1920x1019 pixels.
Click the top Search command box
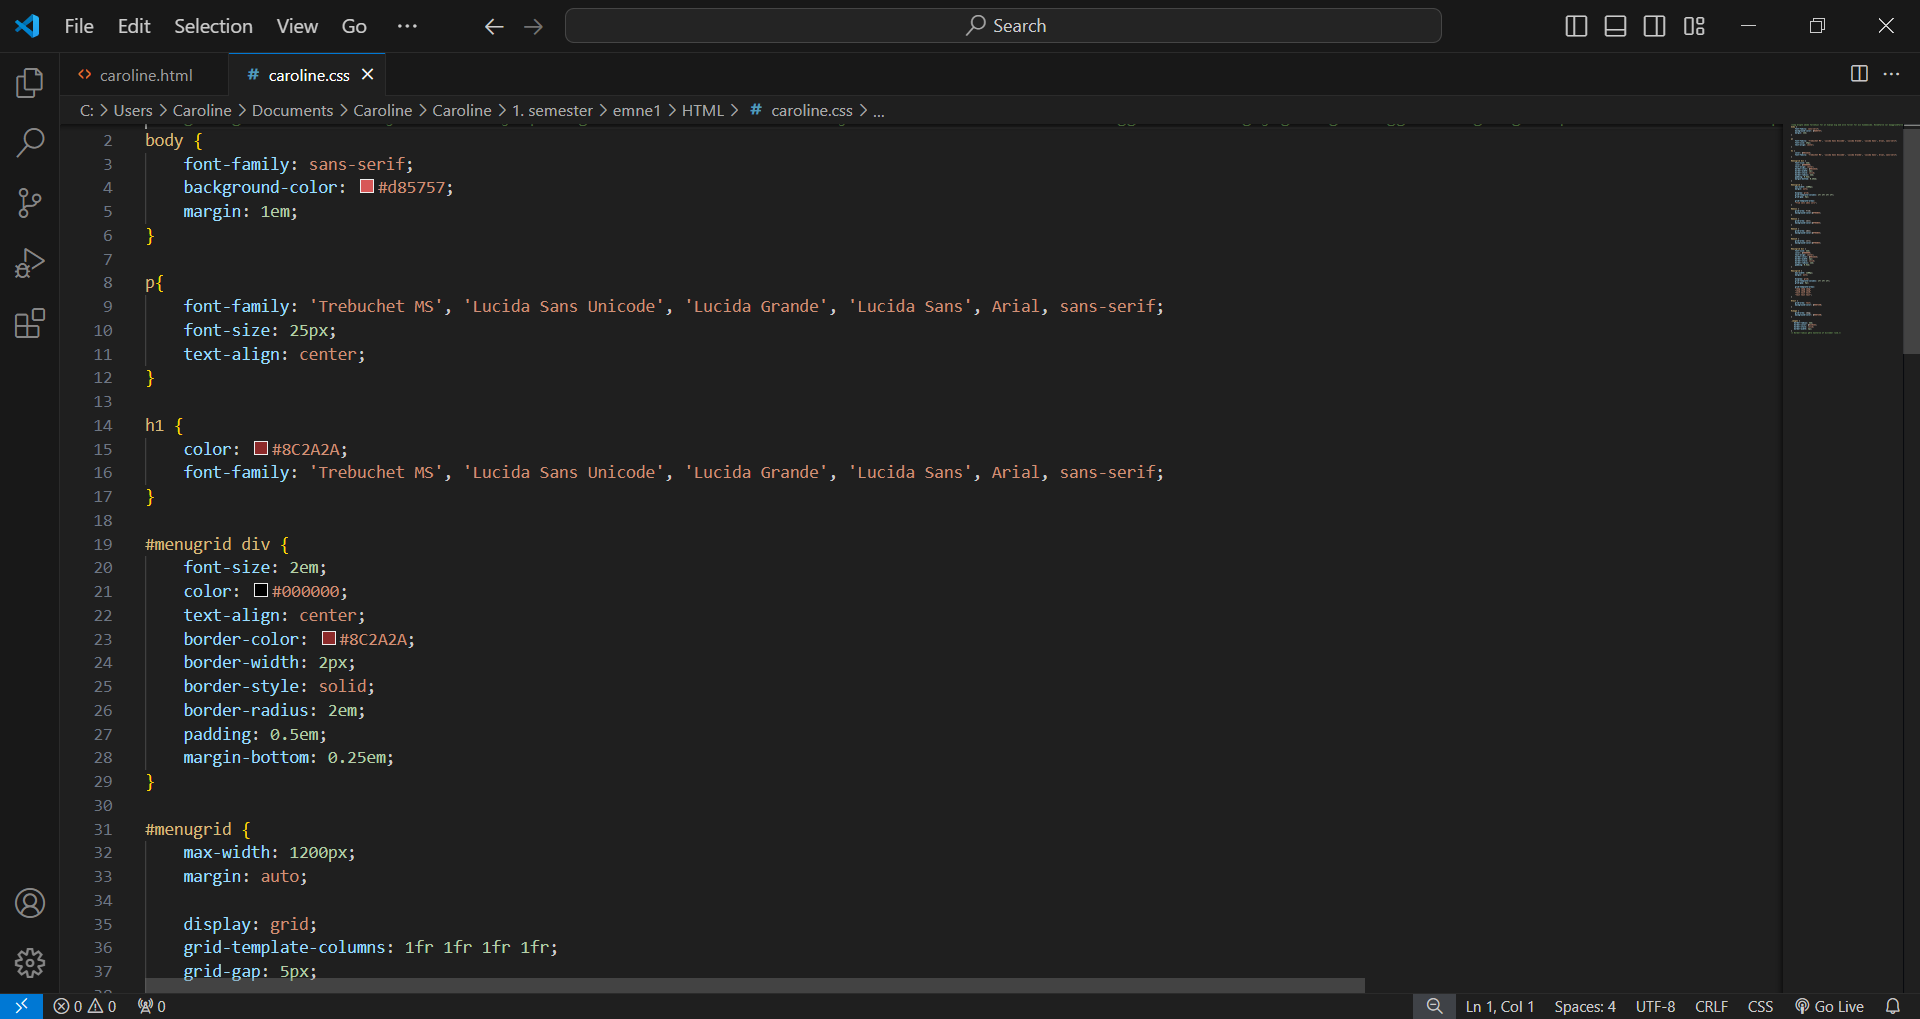tap(1003, 26)
